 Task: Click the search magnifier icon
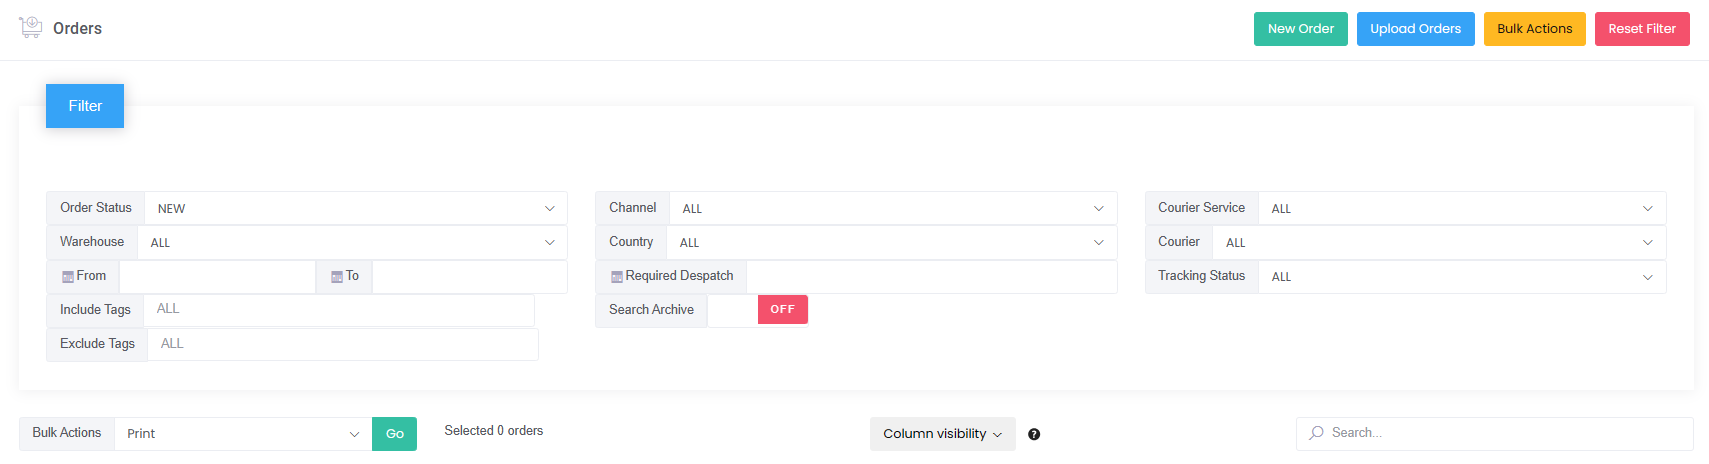click(1317, 433)
